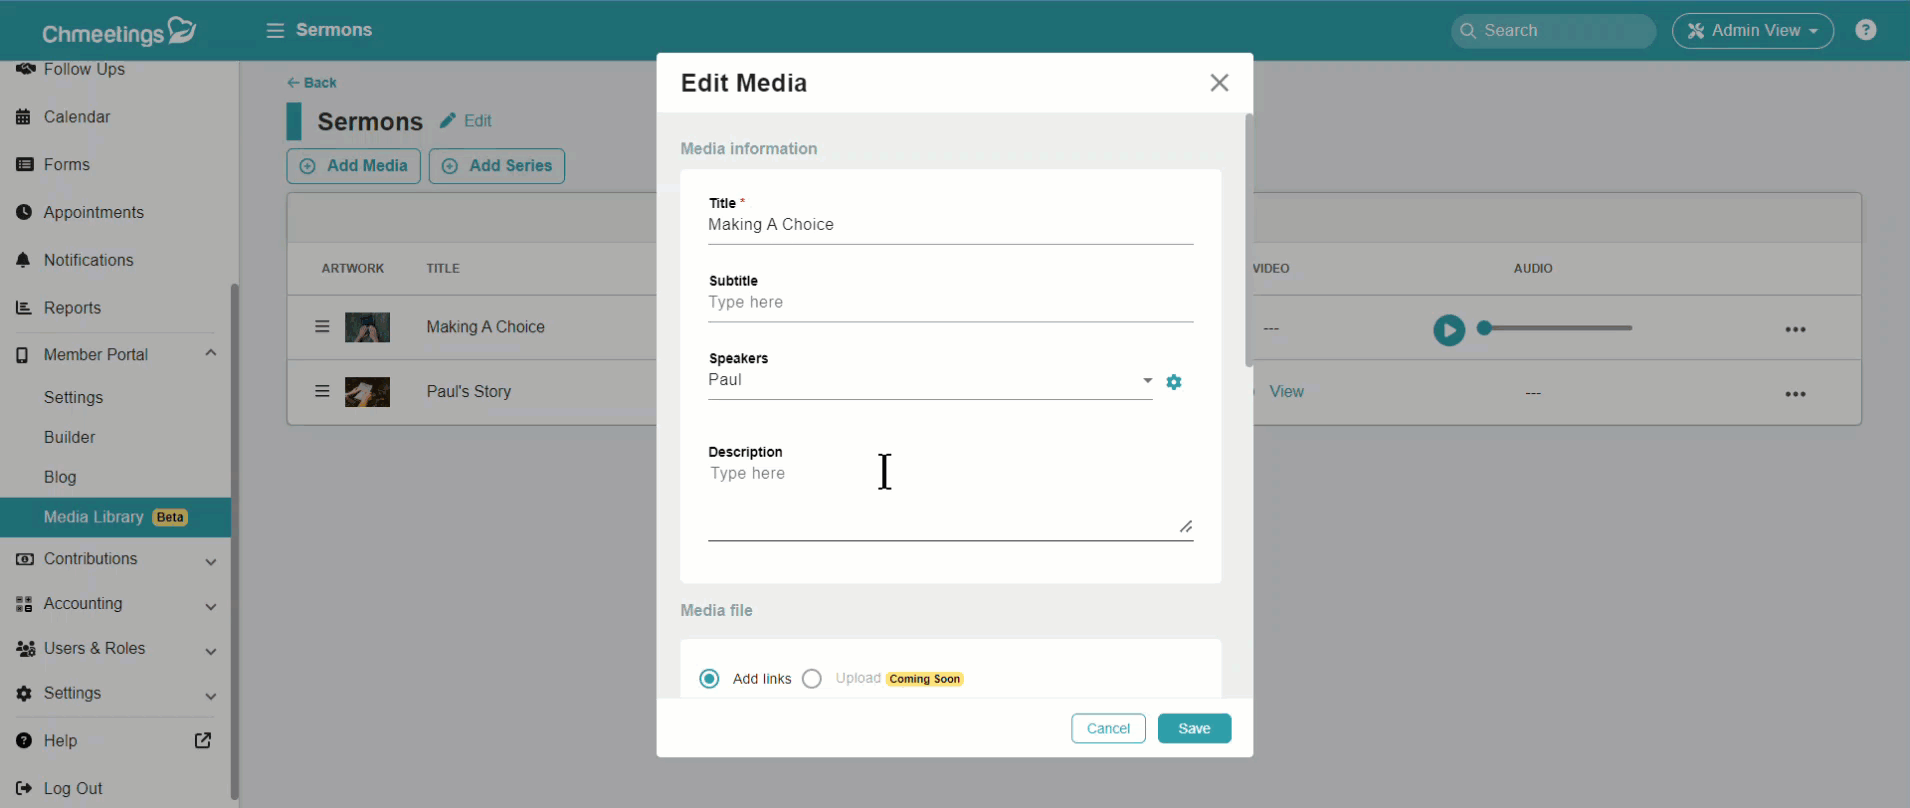Click the Reports chart icon
Screen dimensions: 1910x808
tap(24, 308)
